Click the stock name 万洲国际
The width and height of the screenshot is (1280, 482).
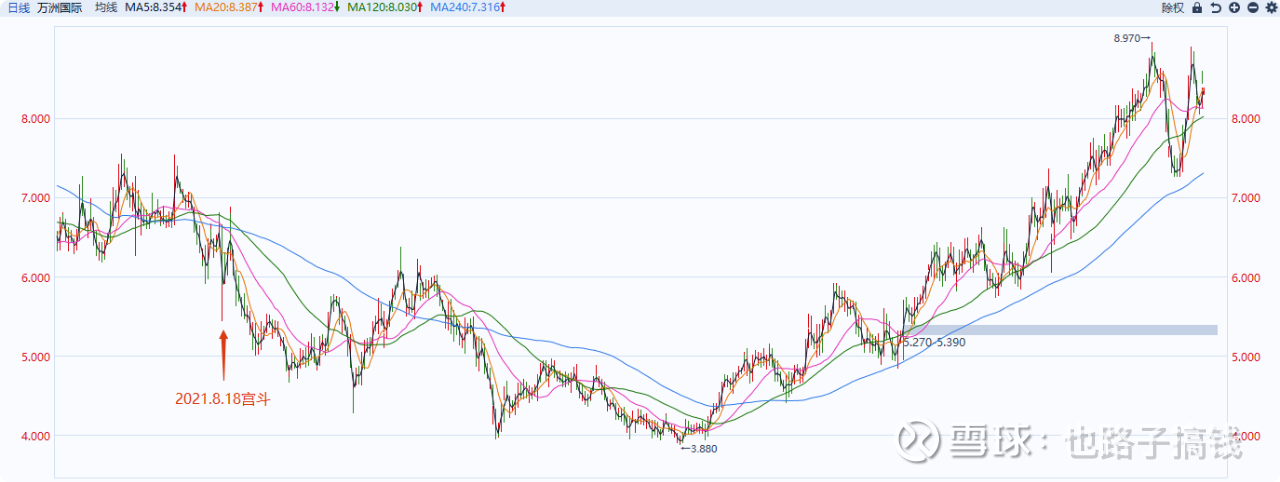pyautogui.click(x=59, y=7)
